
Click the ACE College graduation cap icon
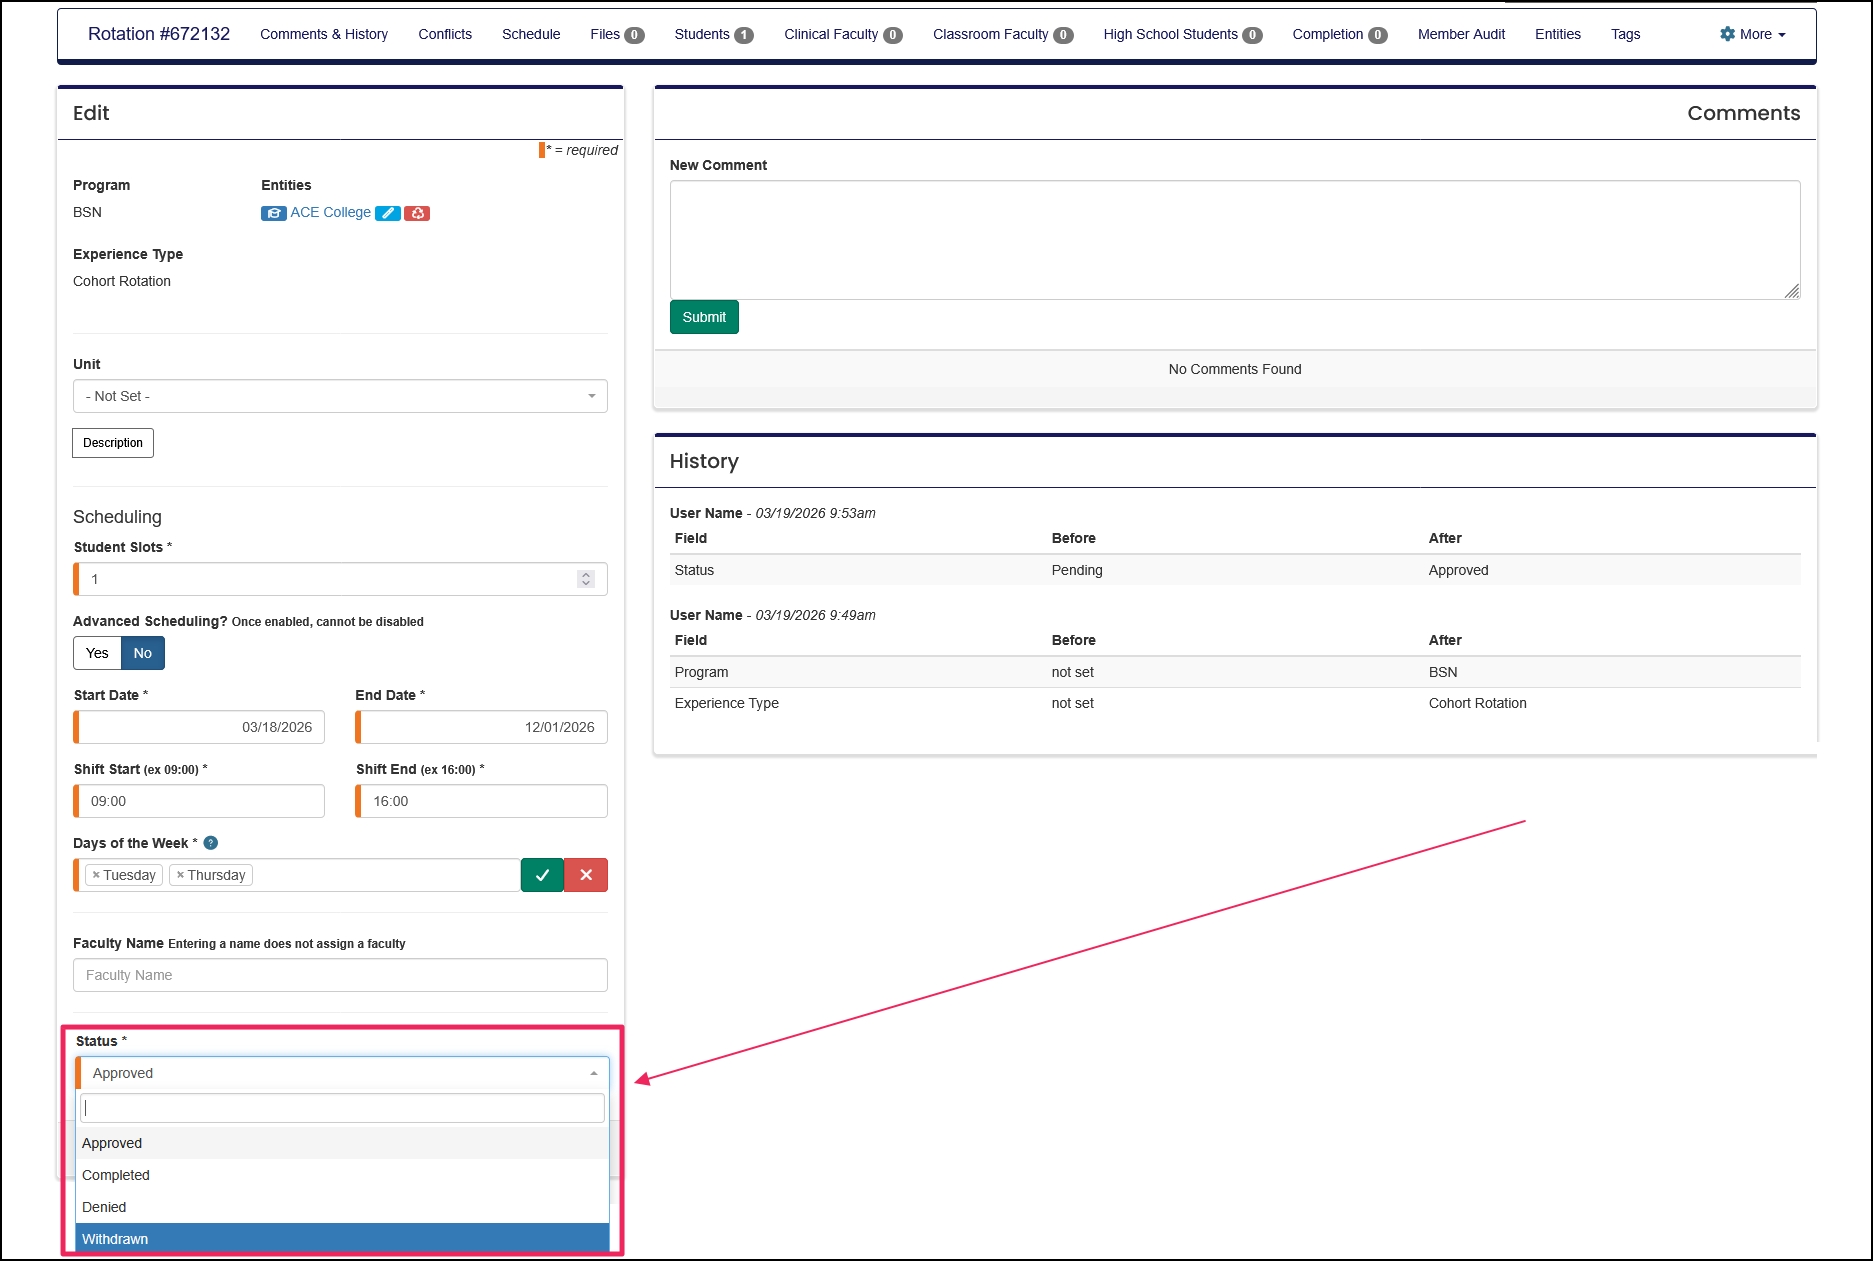[x=273, y=213]
